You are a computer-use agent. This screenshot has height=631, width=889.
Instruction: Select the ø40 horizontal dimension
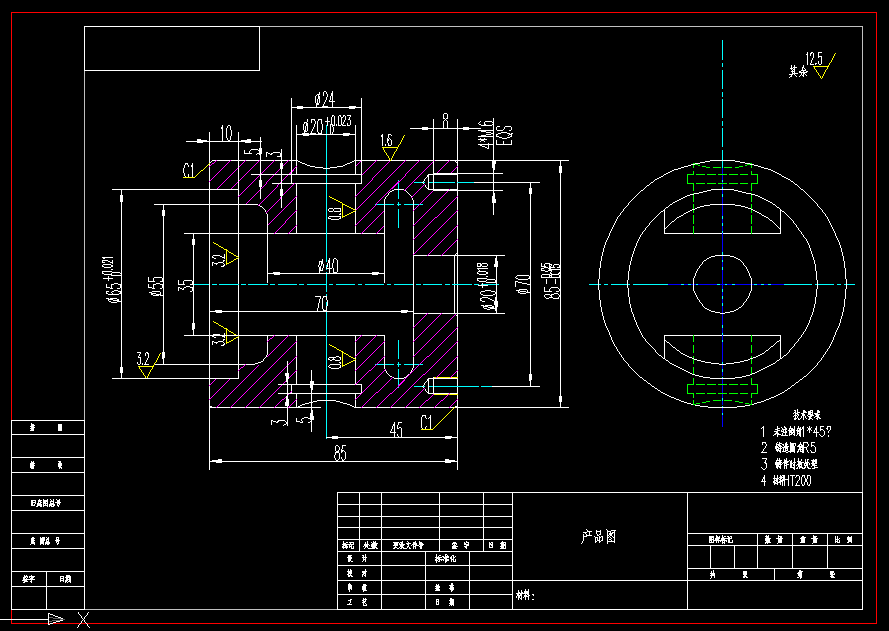[x=328, y=265]
